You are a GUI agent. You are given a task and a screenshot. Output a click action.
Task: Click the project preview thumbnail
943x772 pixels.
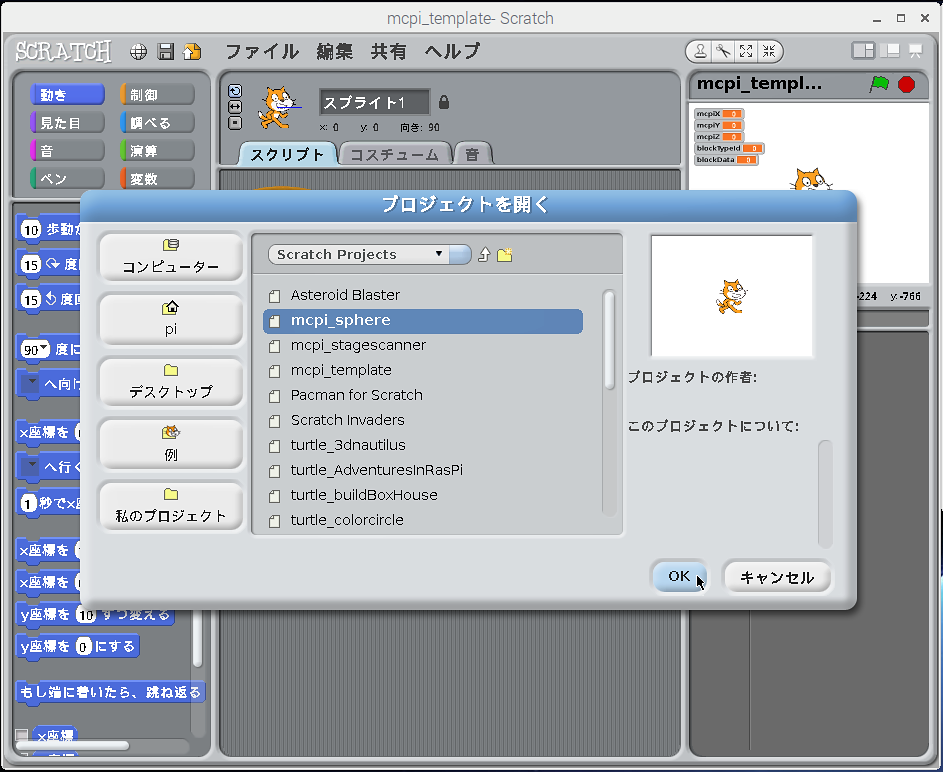tap(732, 296)
